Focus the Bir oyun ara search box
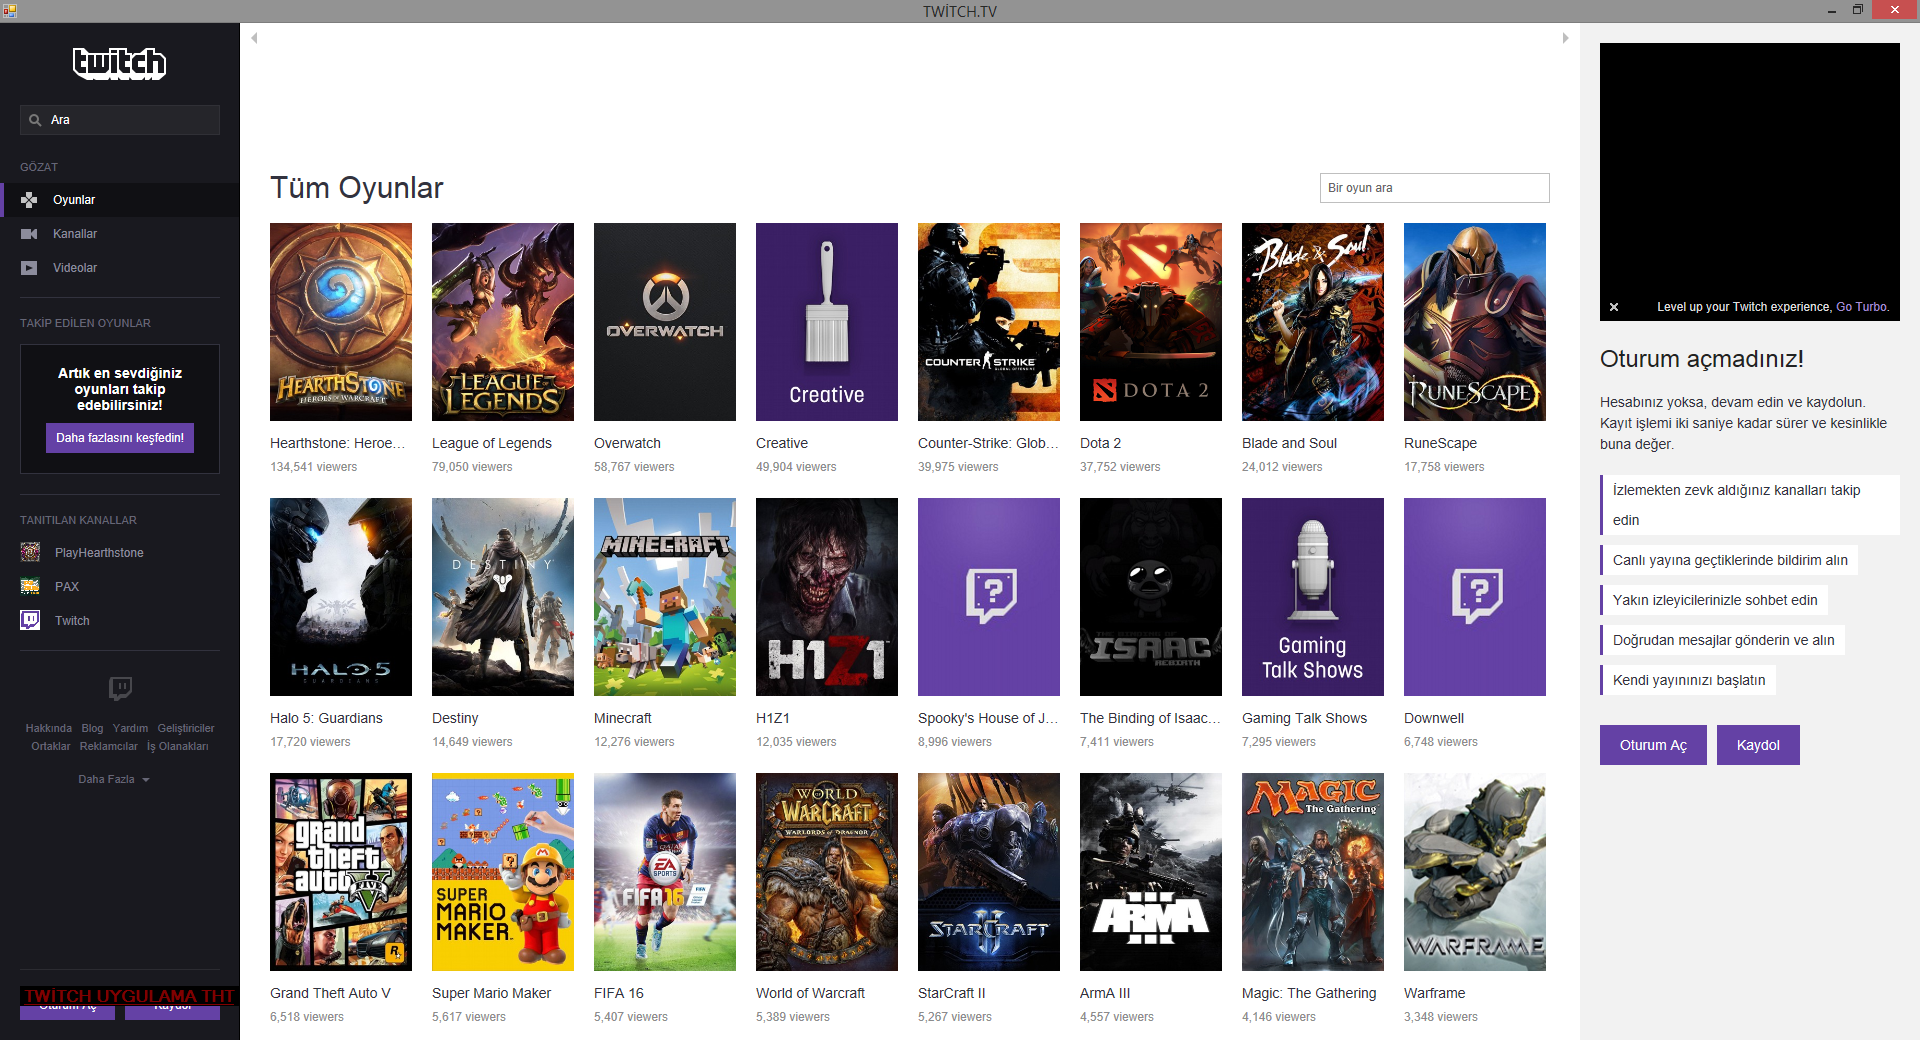 [x=1435, y=188]
